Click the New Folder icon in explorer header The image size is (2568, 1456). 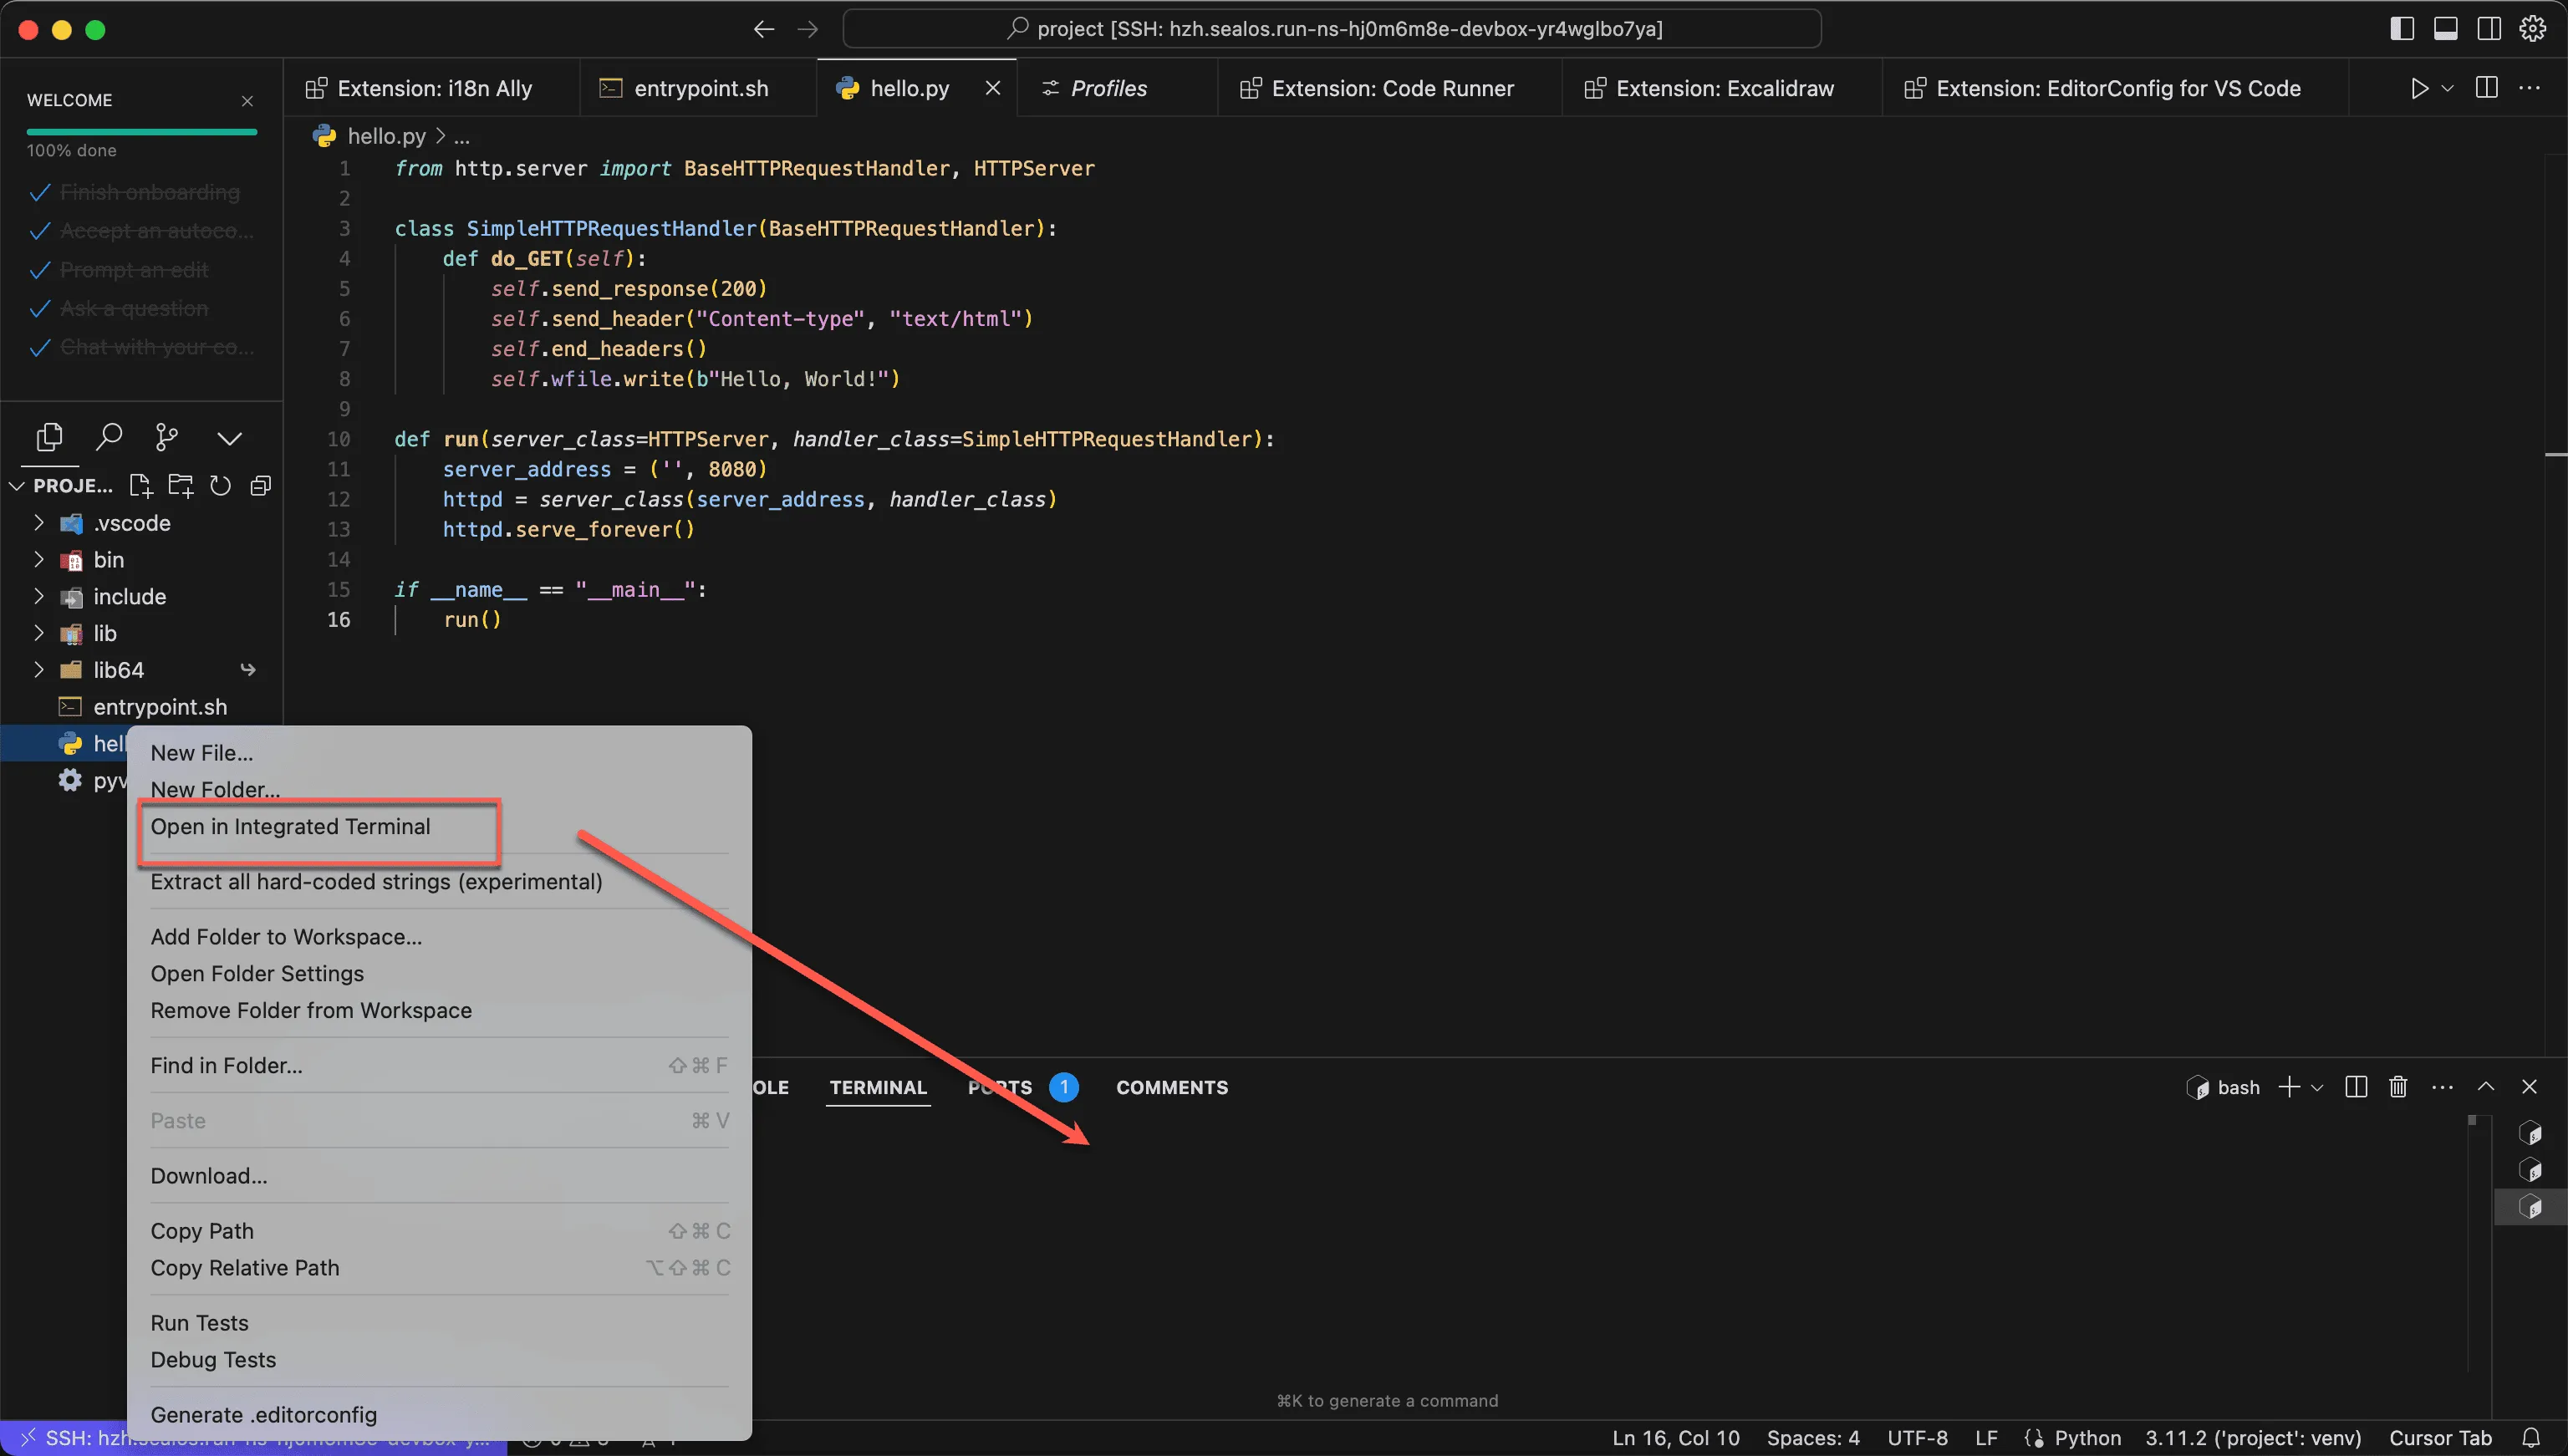(x=181, y=486)
